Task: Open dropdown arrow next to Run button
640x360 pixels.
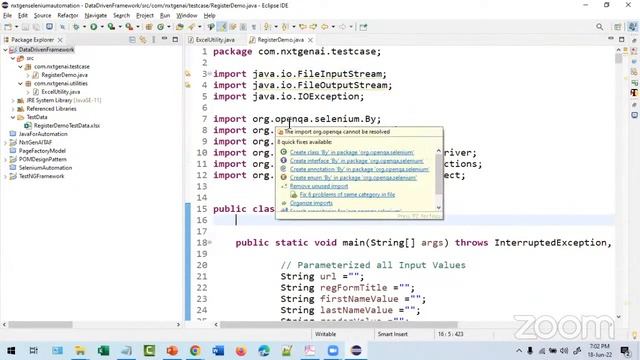Action: [102, 27]
